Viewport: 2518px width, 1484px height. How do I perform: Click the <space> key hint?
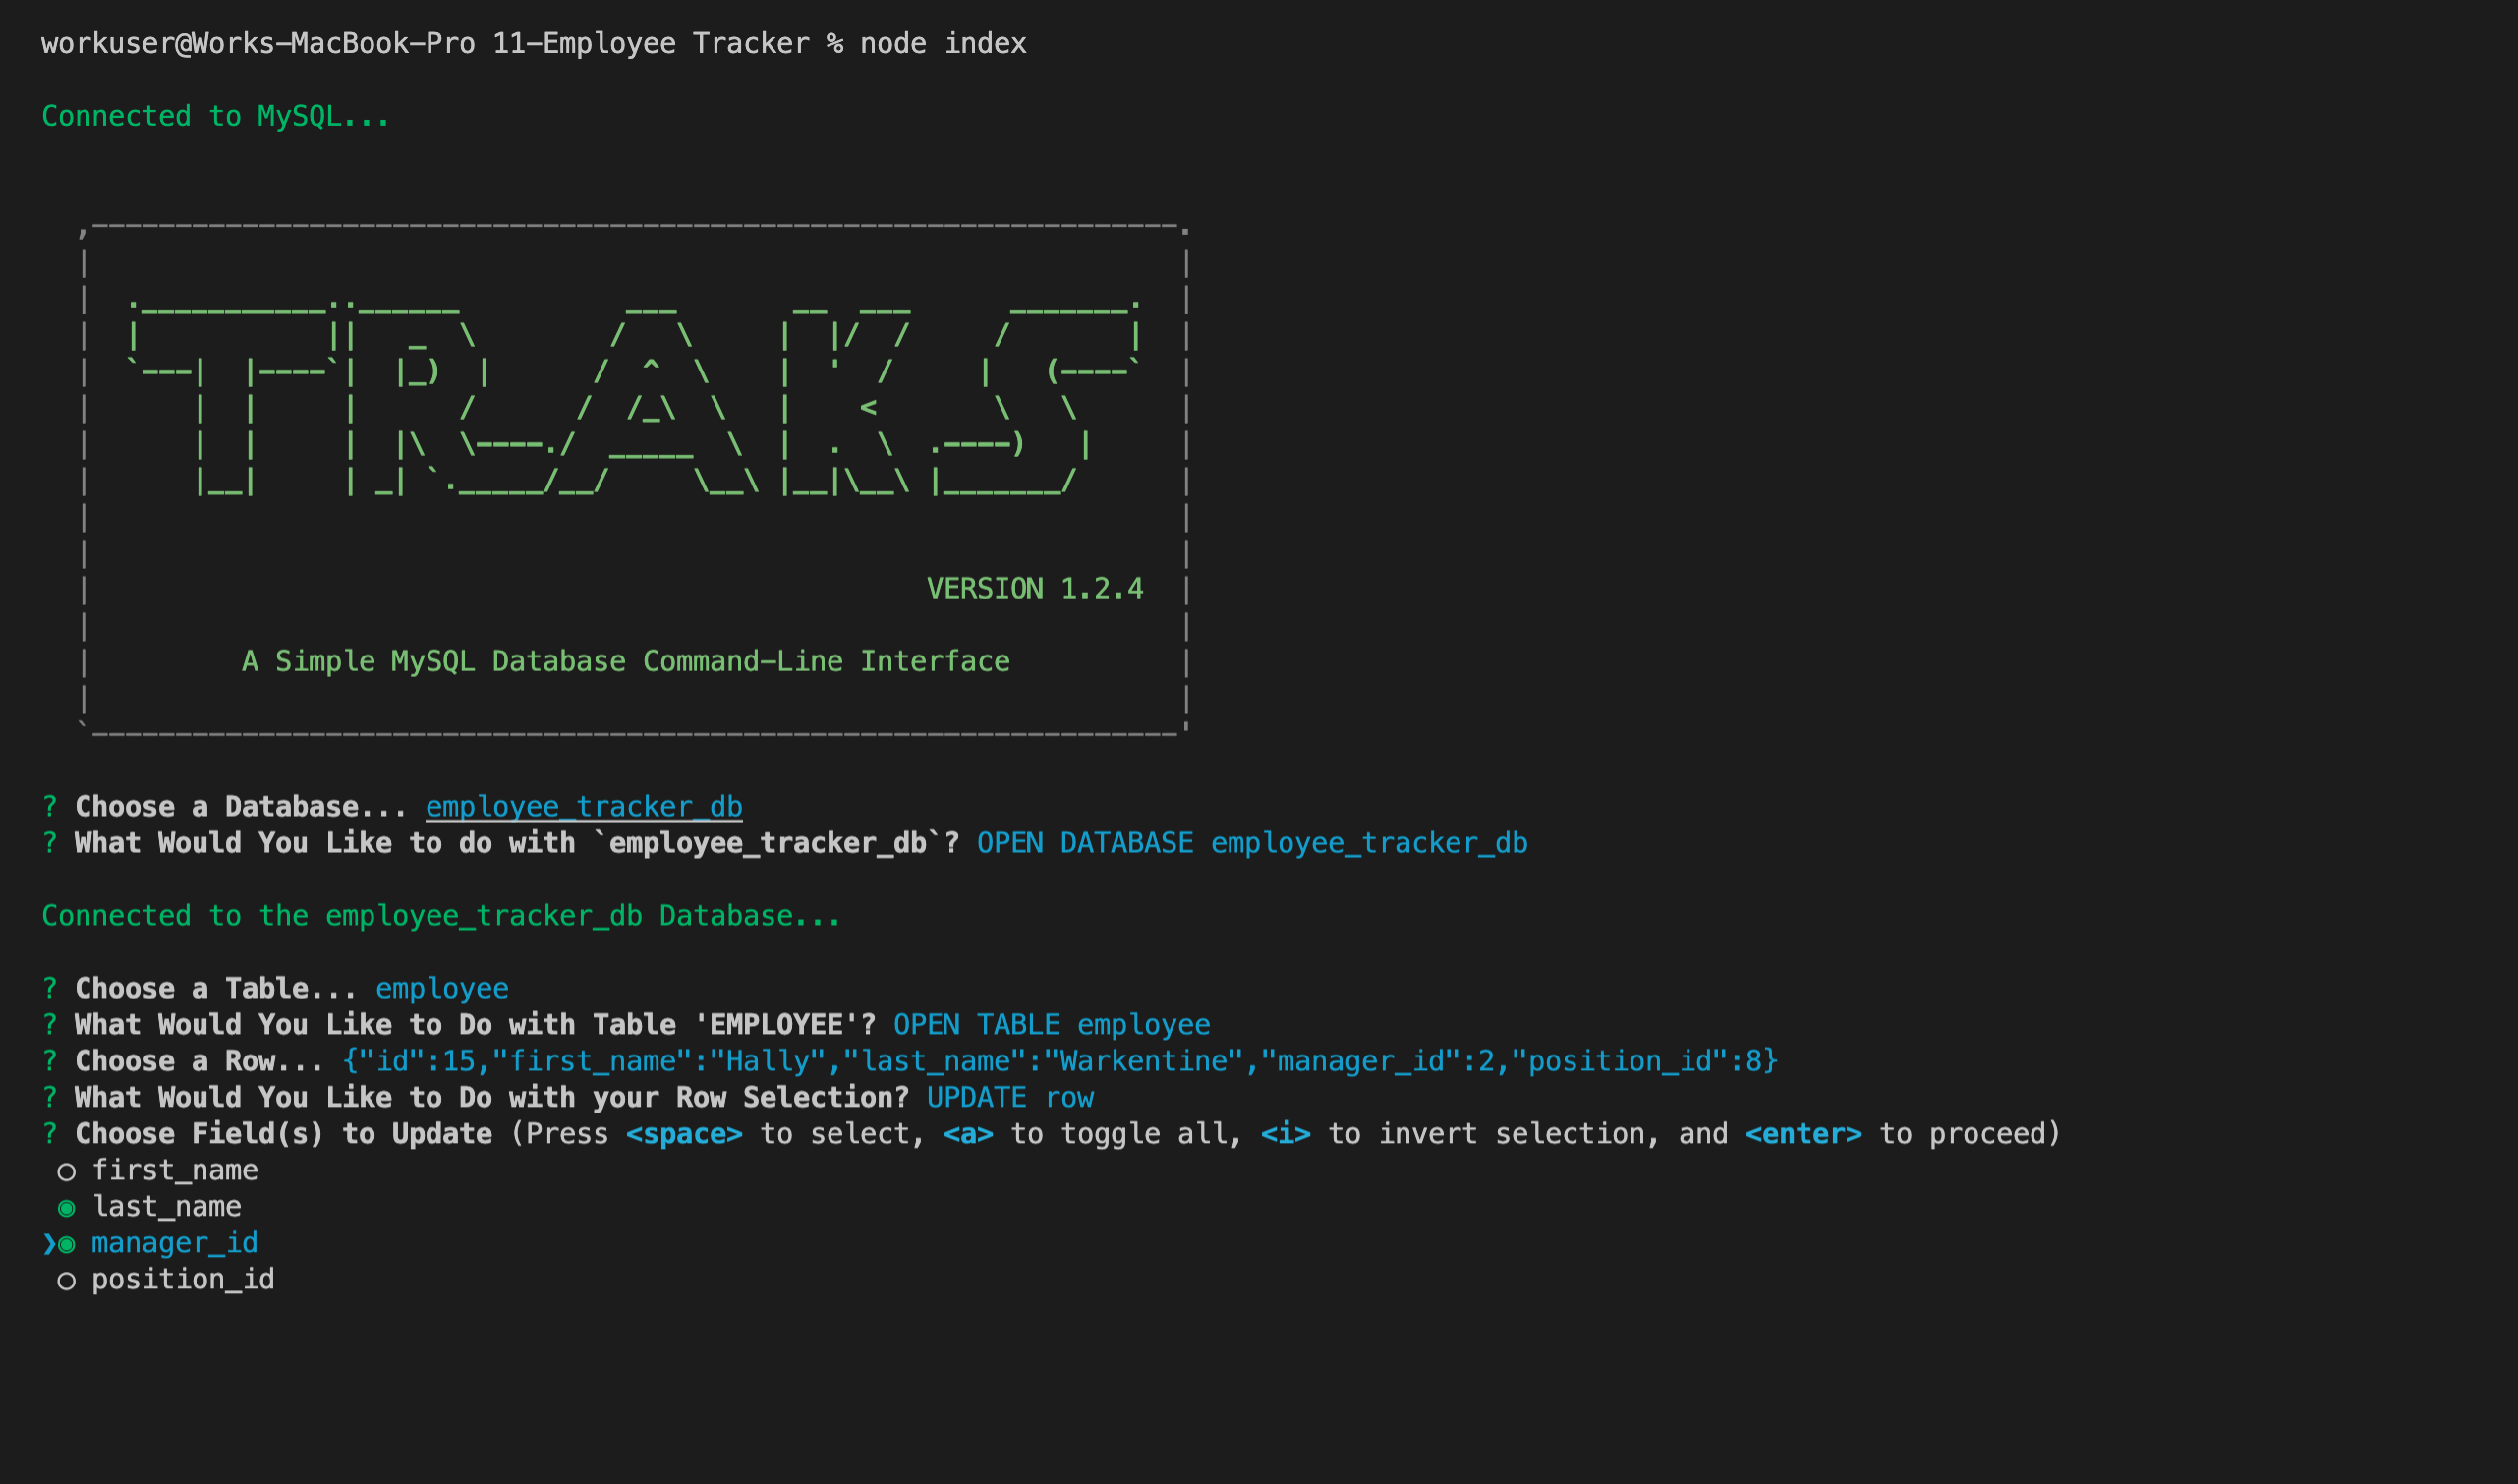684,1134
